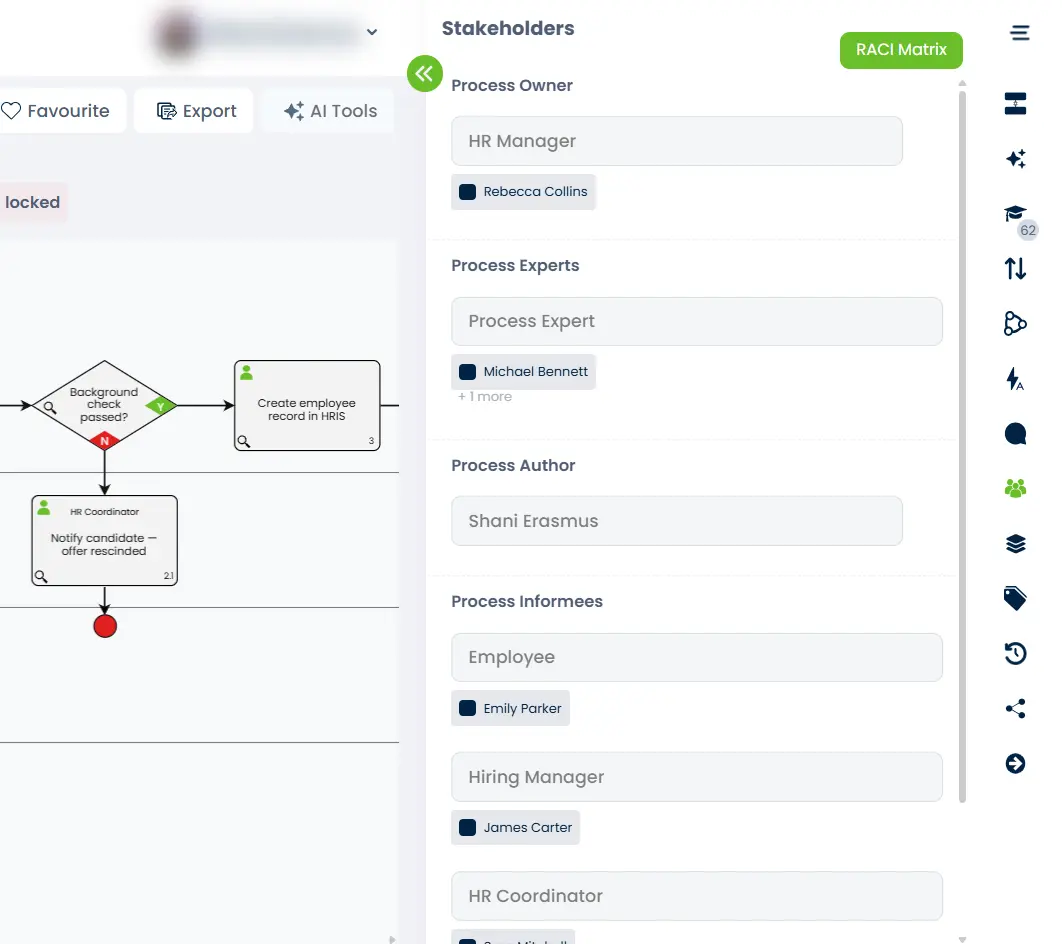Viewport: 1062px width, 944px height.
Task: Click the Export button
Action: pos(197,111)
